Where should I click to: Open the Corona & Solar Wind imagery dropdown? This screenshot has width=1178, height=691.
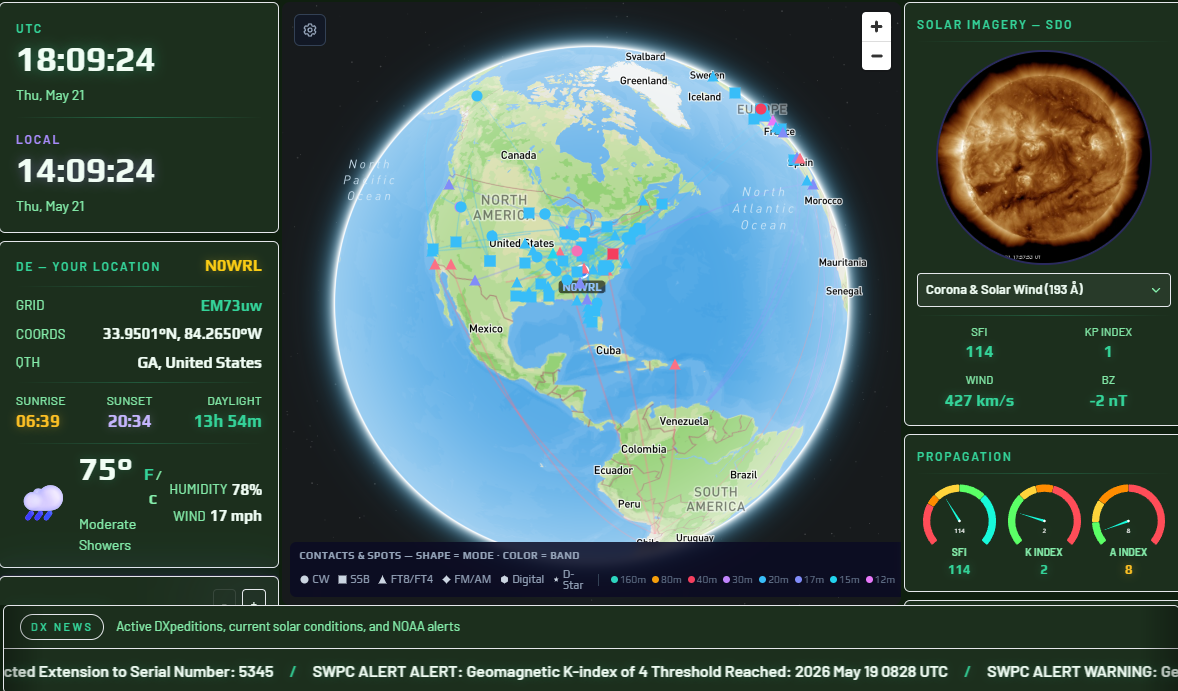point(1044,290)
